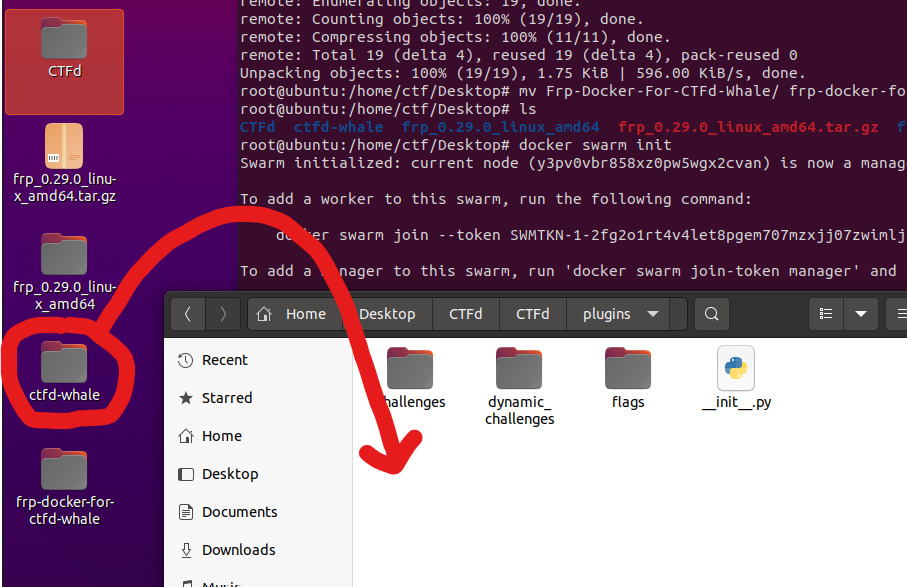Open Home in sidebar

tap(258, 436)
